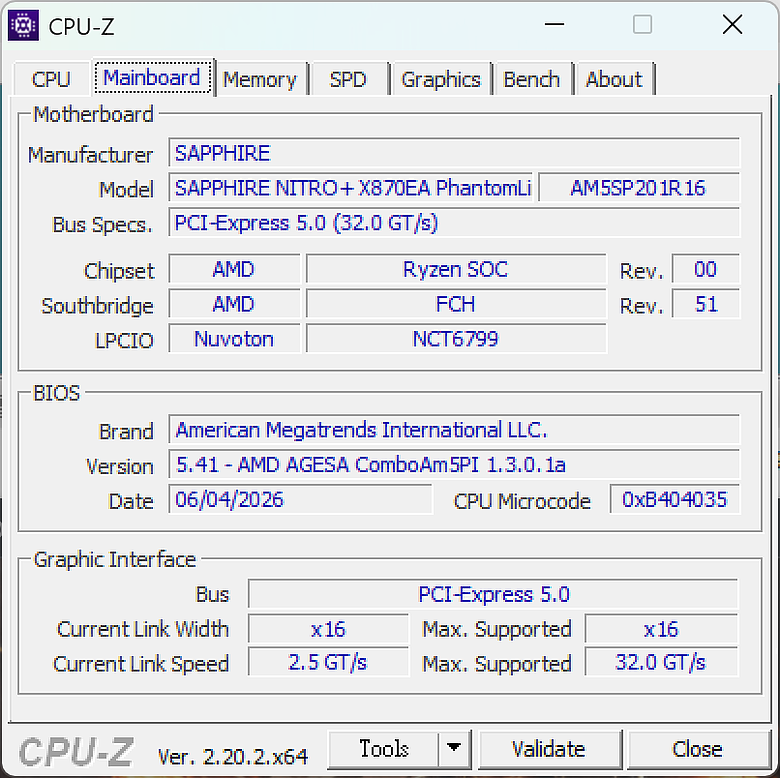Click the NCT6799 LPCIO value
The image size is (780, 778).
coord(456,339)
